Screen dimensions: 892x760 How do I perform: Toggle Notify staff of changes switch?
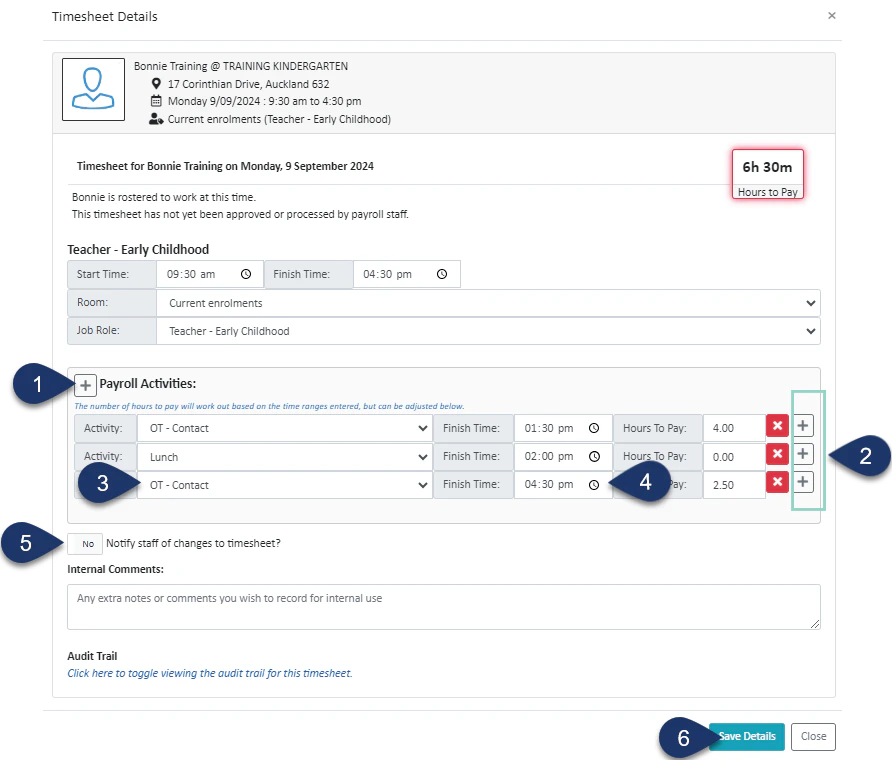point(85,544)
